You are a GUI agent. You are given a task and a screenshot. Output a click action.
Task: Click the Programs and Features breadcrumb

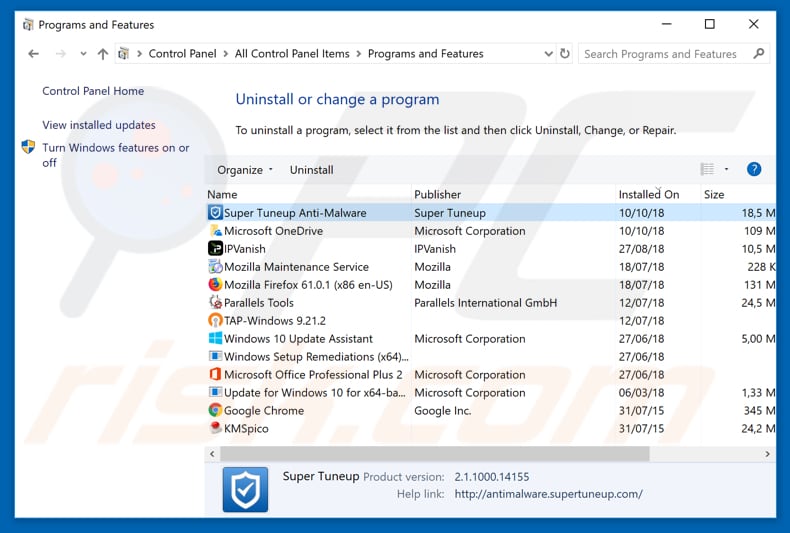coord(426,53)
